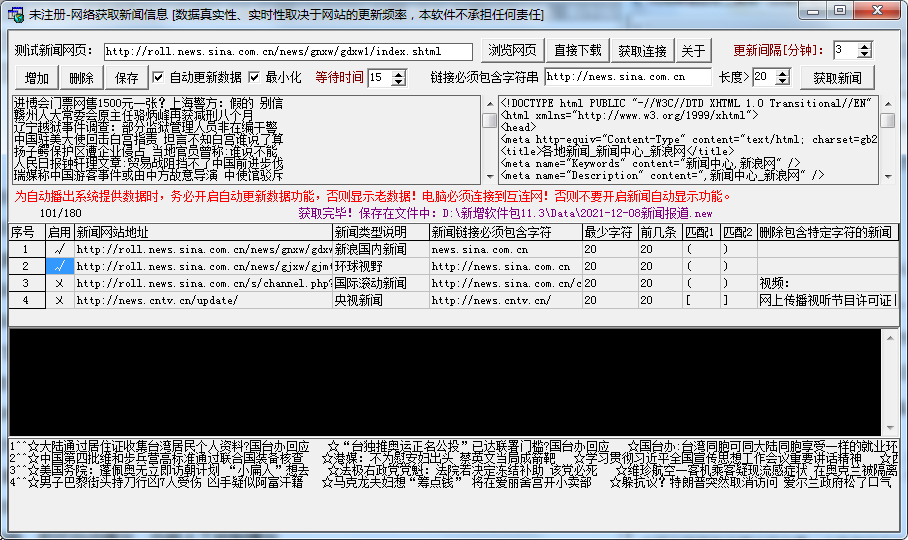Click the 获取连接 button

click(642, 50)
